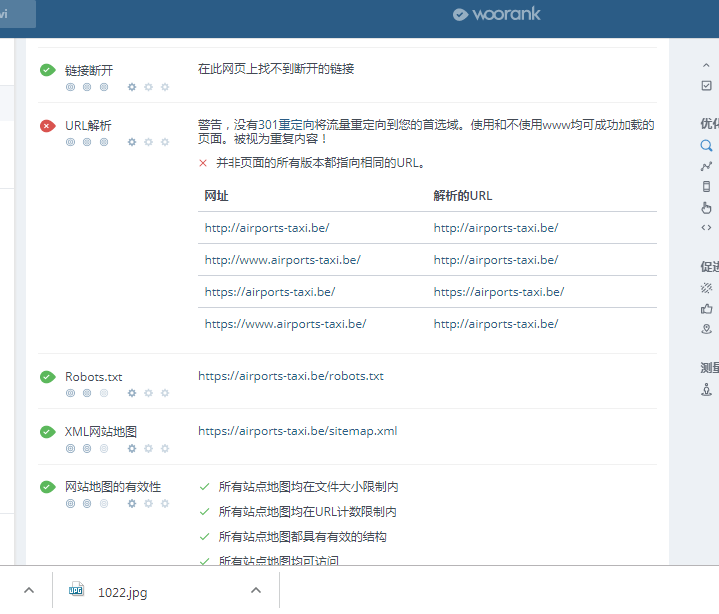Select the hand pointer icon in sidebar

706,208
